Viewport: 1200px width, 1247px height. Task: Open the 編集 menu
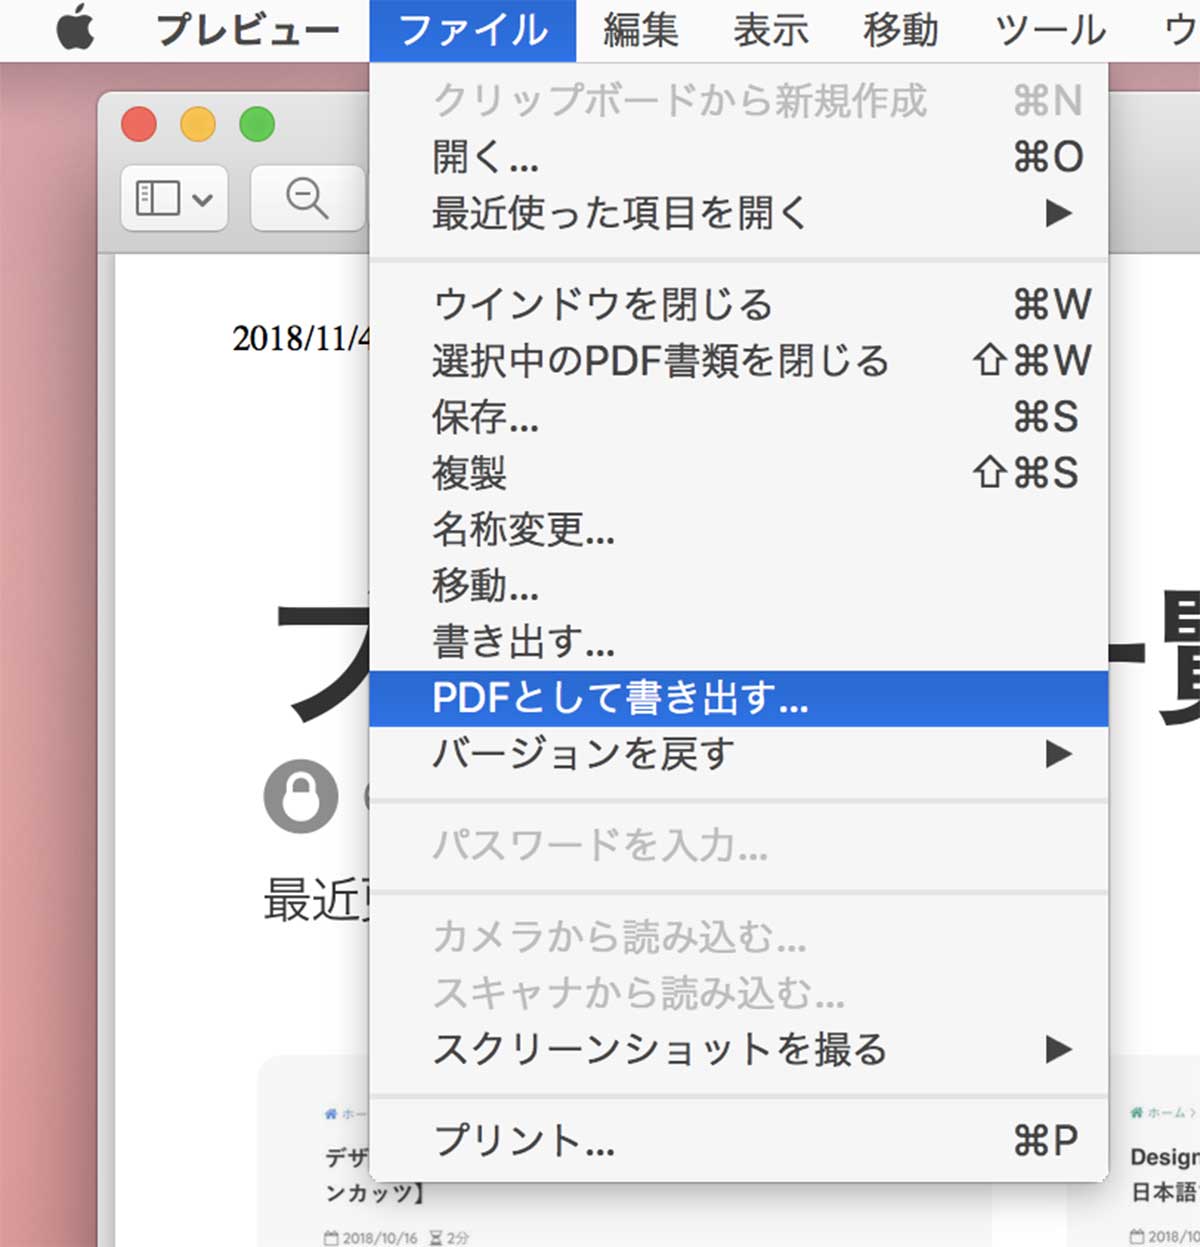click(641, 31)
